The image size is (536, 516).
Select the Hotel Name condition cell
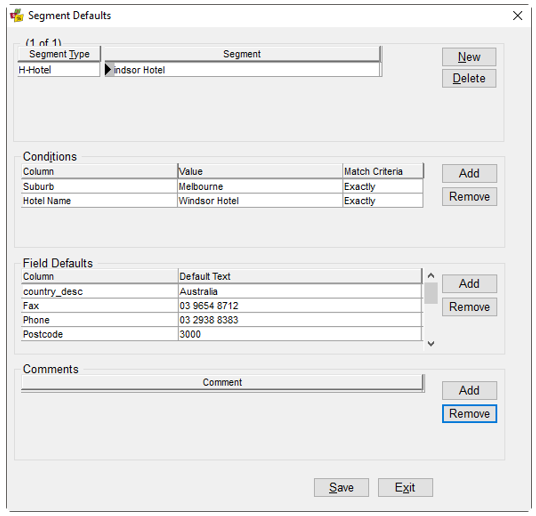[x=99, y=201]
